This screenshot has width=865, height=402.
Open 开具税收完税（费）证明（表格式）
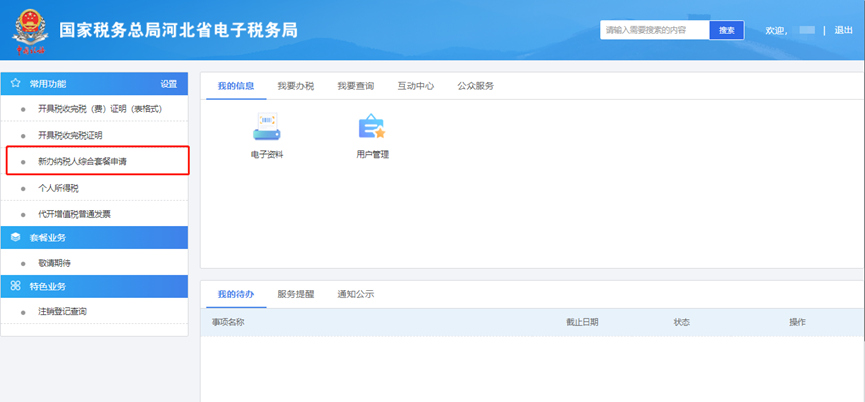[100, 109]
